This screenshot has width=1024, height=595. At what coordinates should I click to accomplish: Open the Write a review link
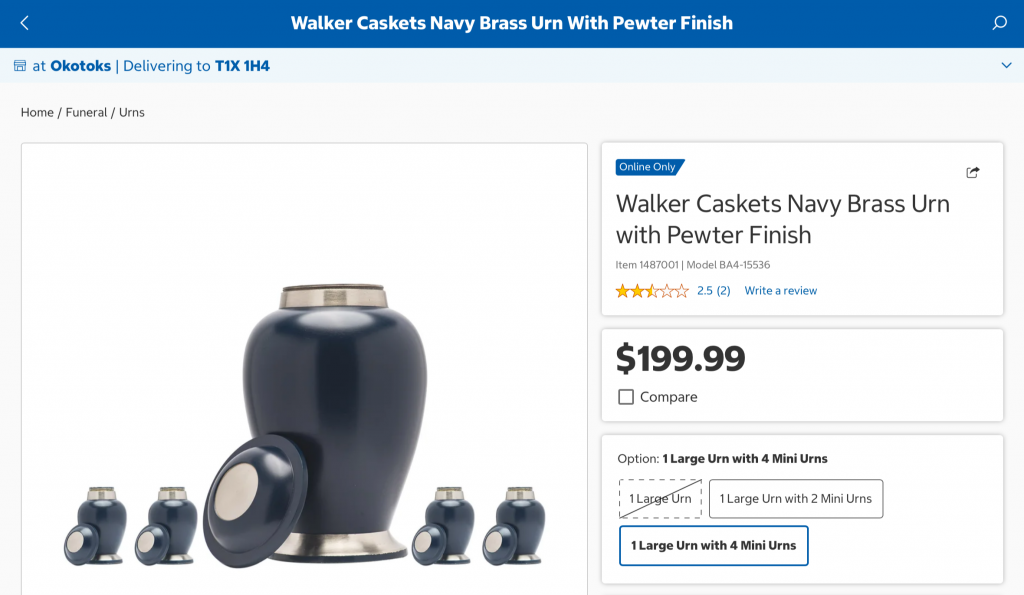(780, 291)
